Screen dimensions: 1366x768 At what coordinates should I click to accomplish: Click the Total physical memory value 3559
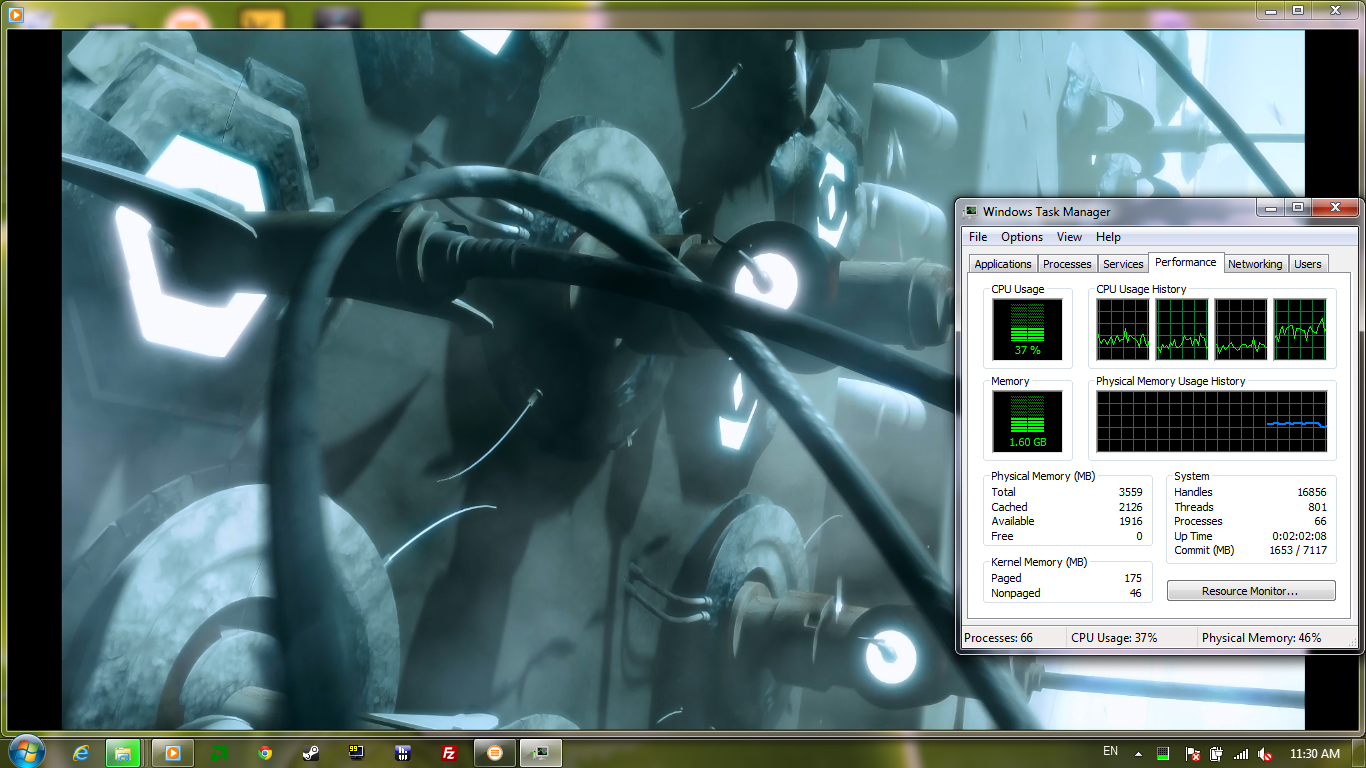point(1130,492)
